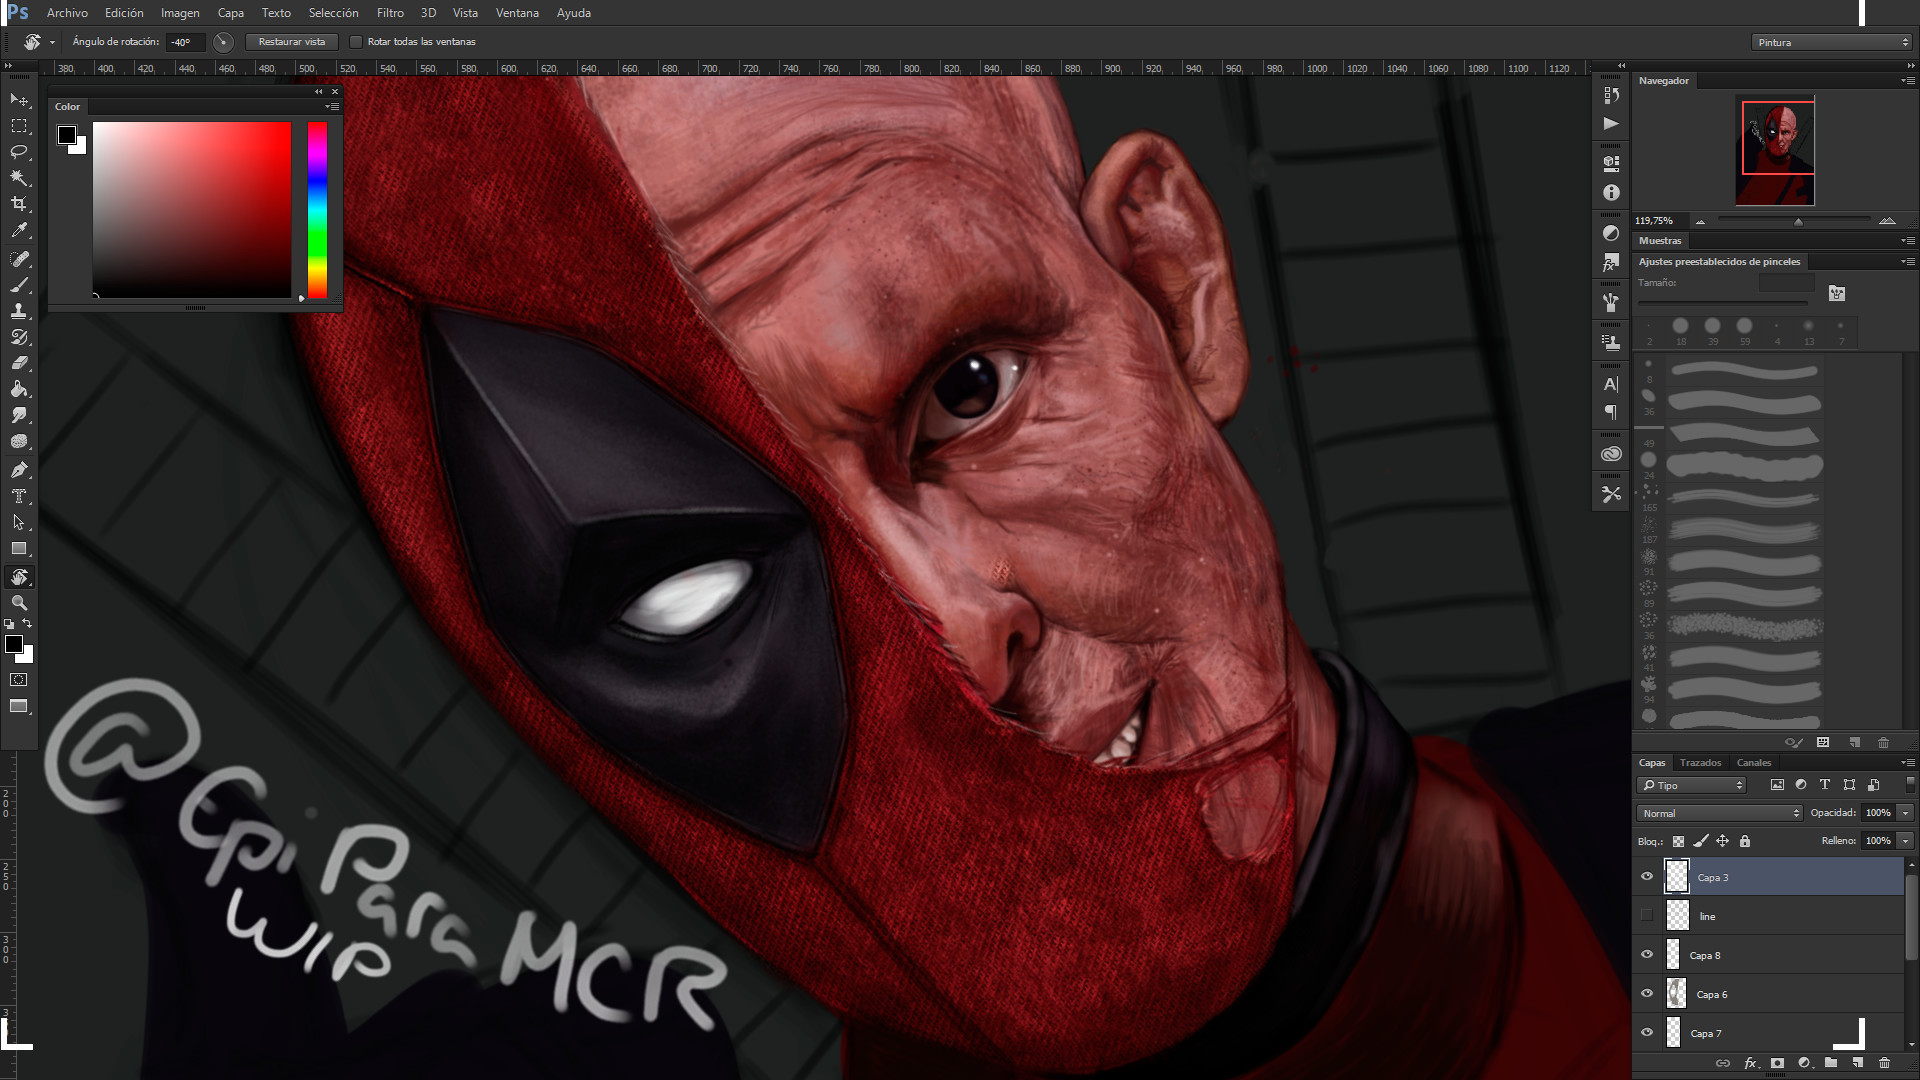Toggle lock transparent pixels

[1679, 841]
